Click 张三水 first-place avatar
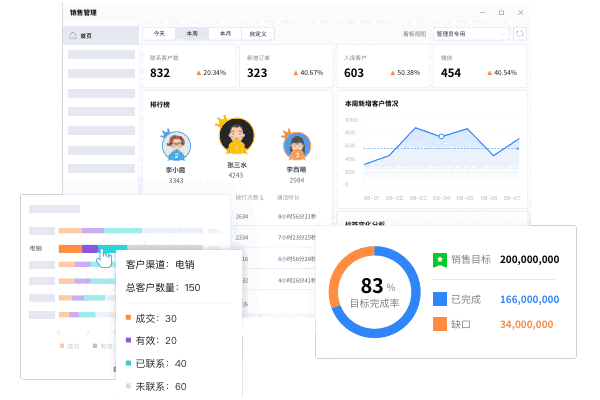This screenshot has height=400, width=600. coord(236,136)
